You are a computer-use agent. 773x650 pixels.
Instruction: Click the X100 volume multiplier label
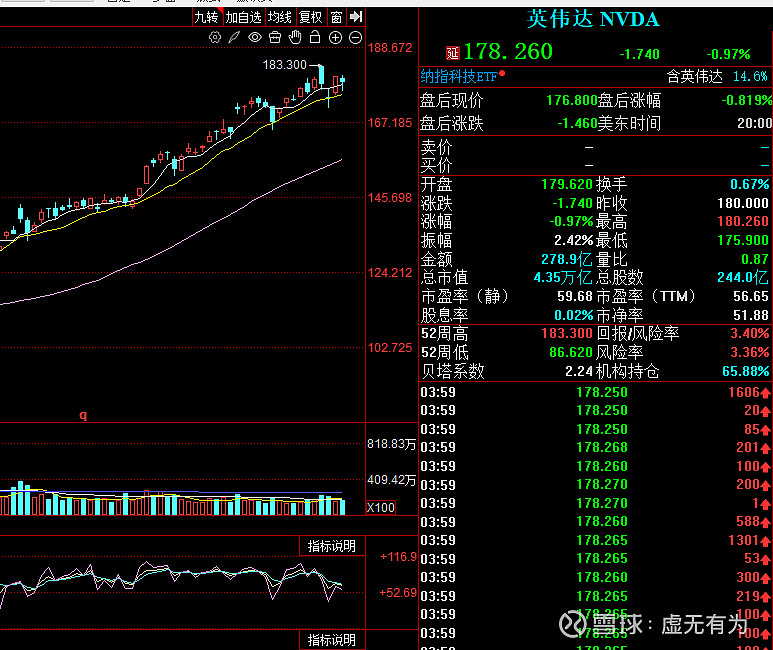[x=381, y=507]
